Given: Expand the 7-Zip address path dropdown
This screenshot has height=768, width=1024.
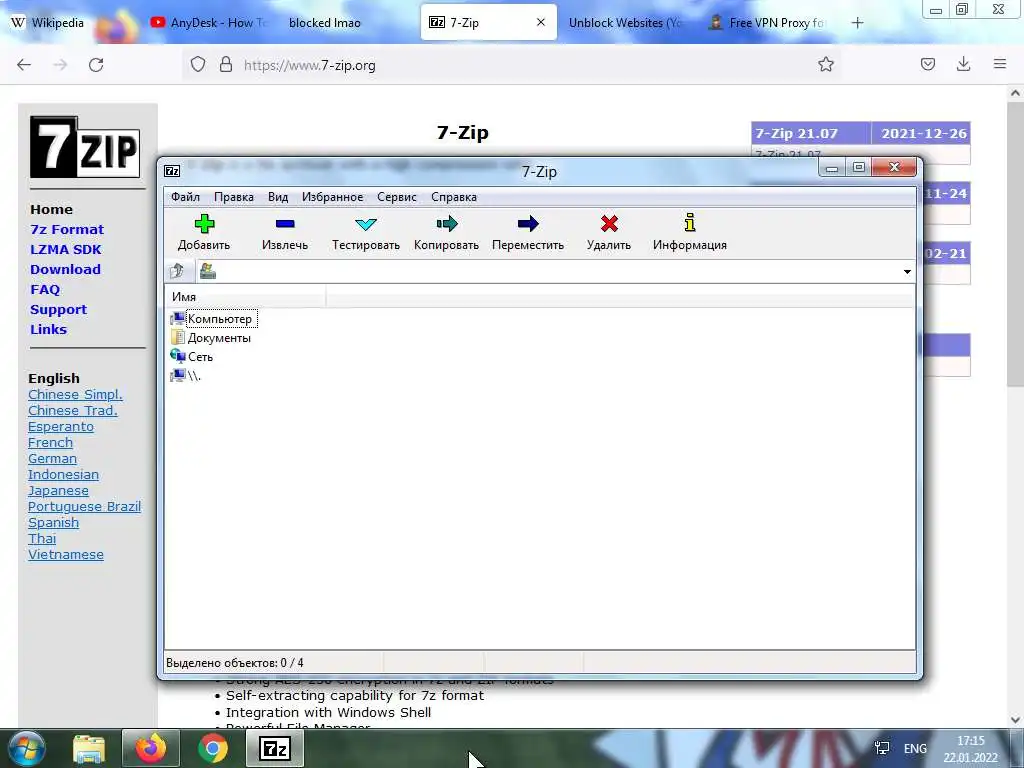Looking at the screenshot, I should (907, 272).
